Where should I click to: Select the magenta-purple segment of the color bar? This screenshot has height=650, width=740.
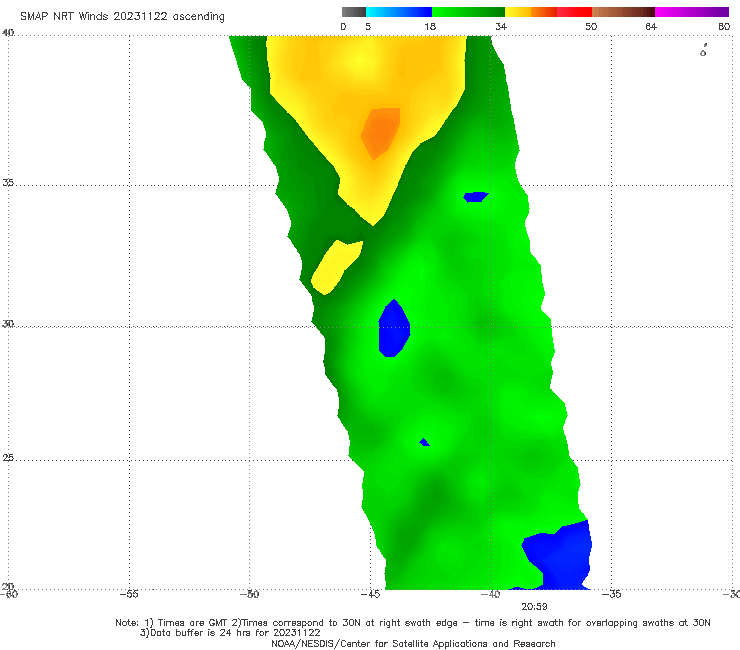click(692, 12)
